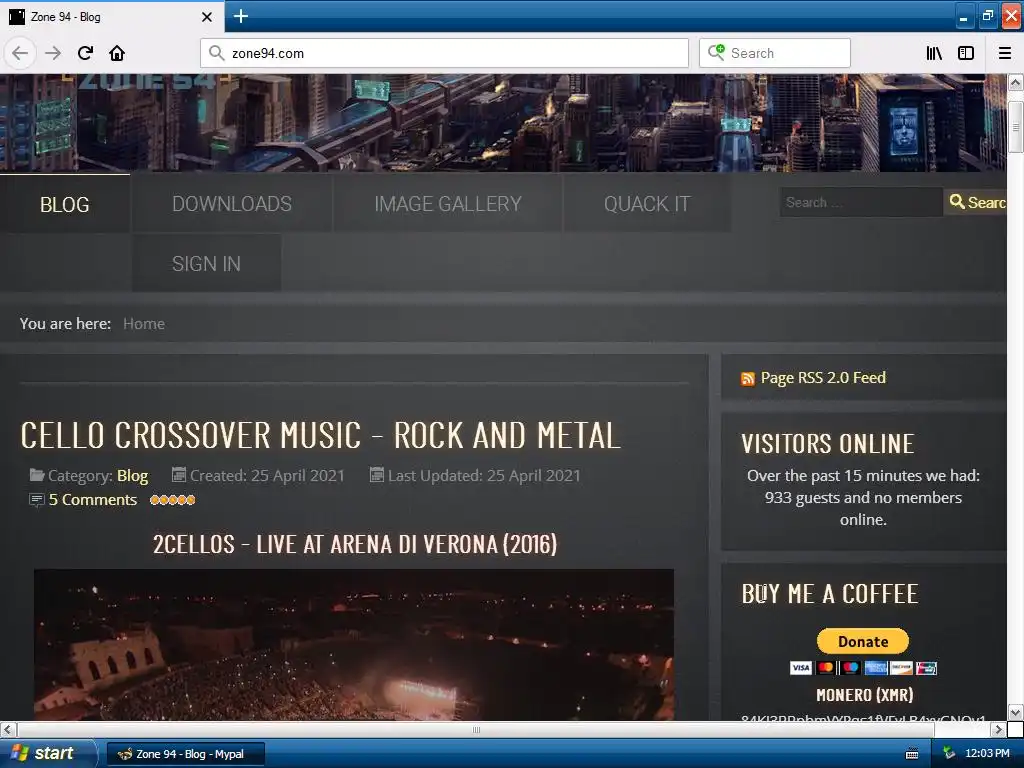Image resolution: width=1024 pixels, height=768 pixels.
Task: Click the VISITORS ONLINE heading
Action: pyautogui.click(x=827, y=444)
